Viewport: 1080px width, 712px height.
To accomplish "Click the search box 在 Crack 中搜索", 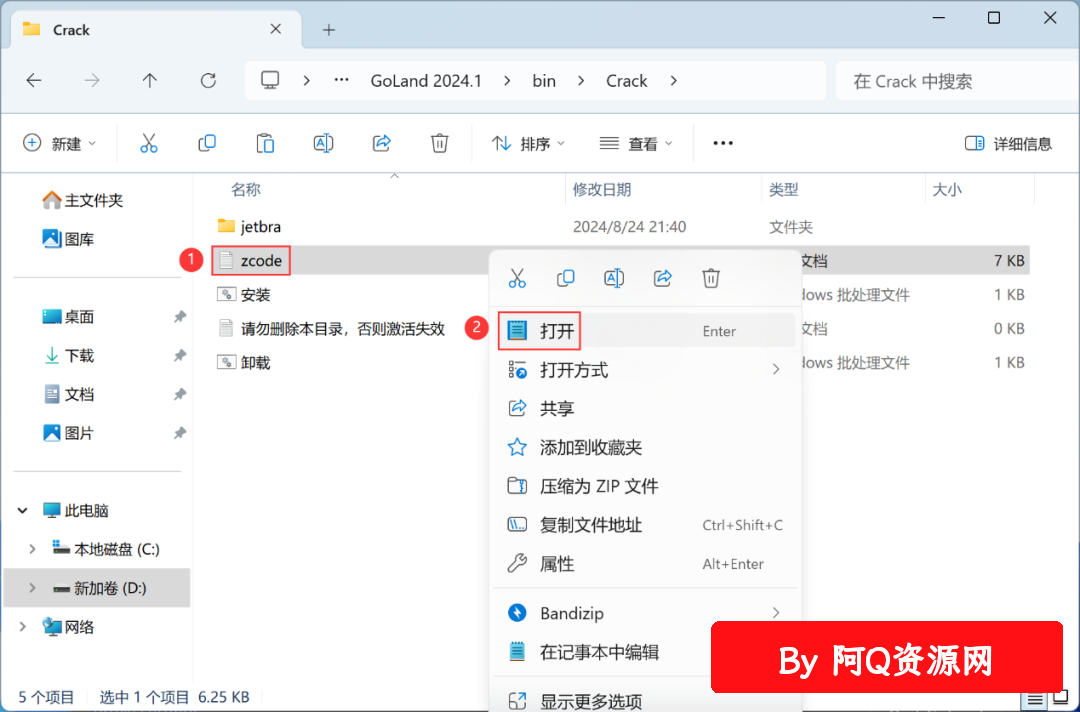I will tap(957, 81).
